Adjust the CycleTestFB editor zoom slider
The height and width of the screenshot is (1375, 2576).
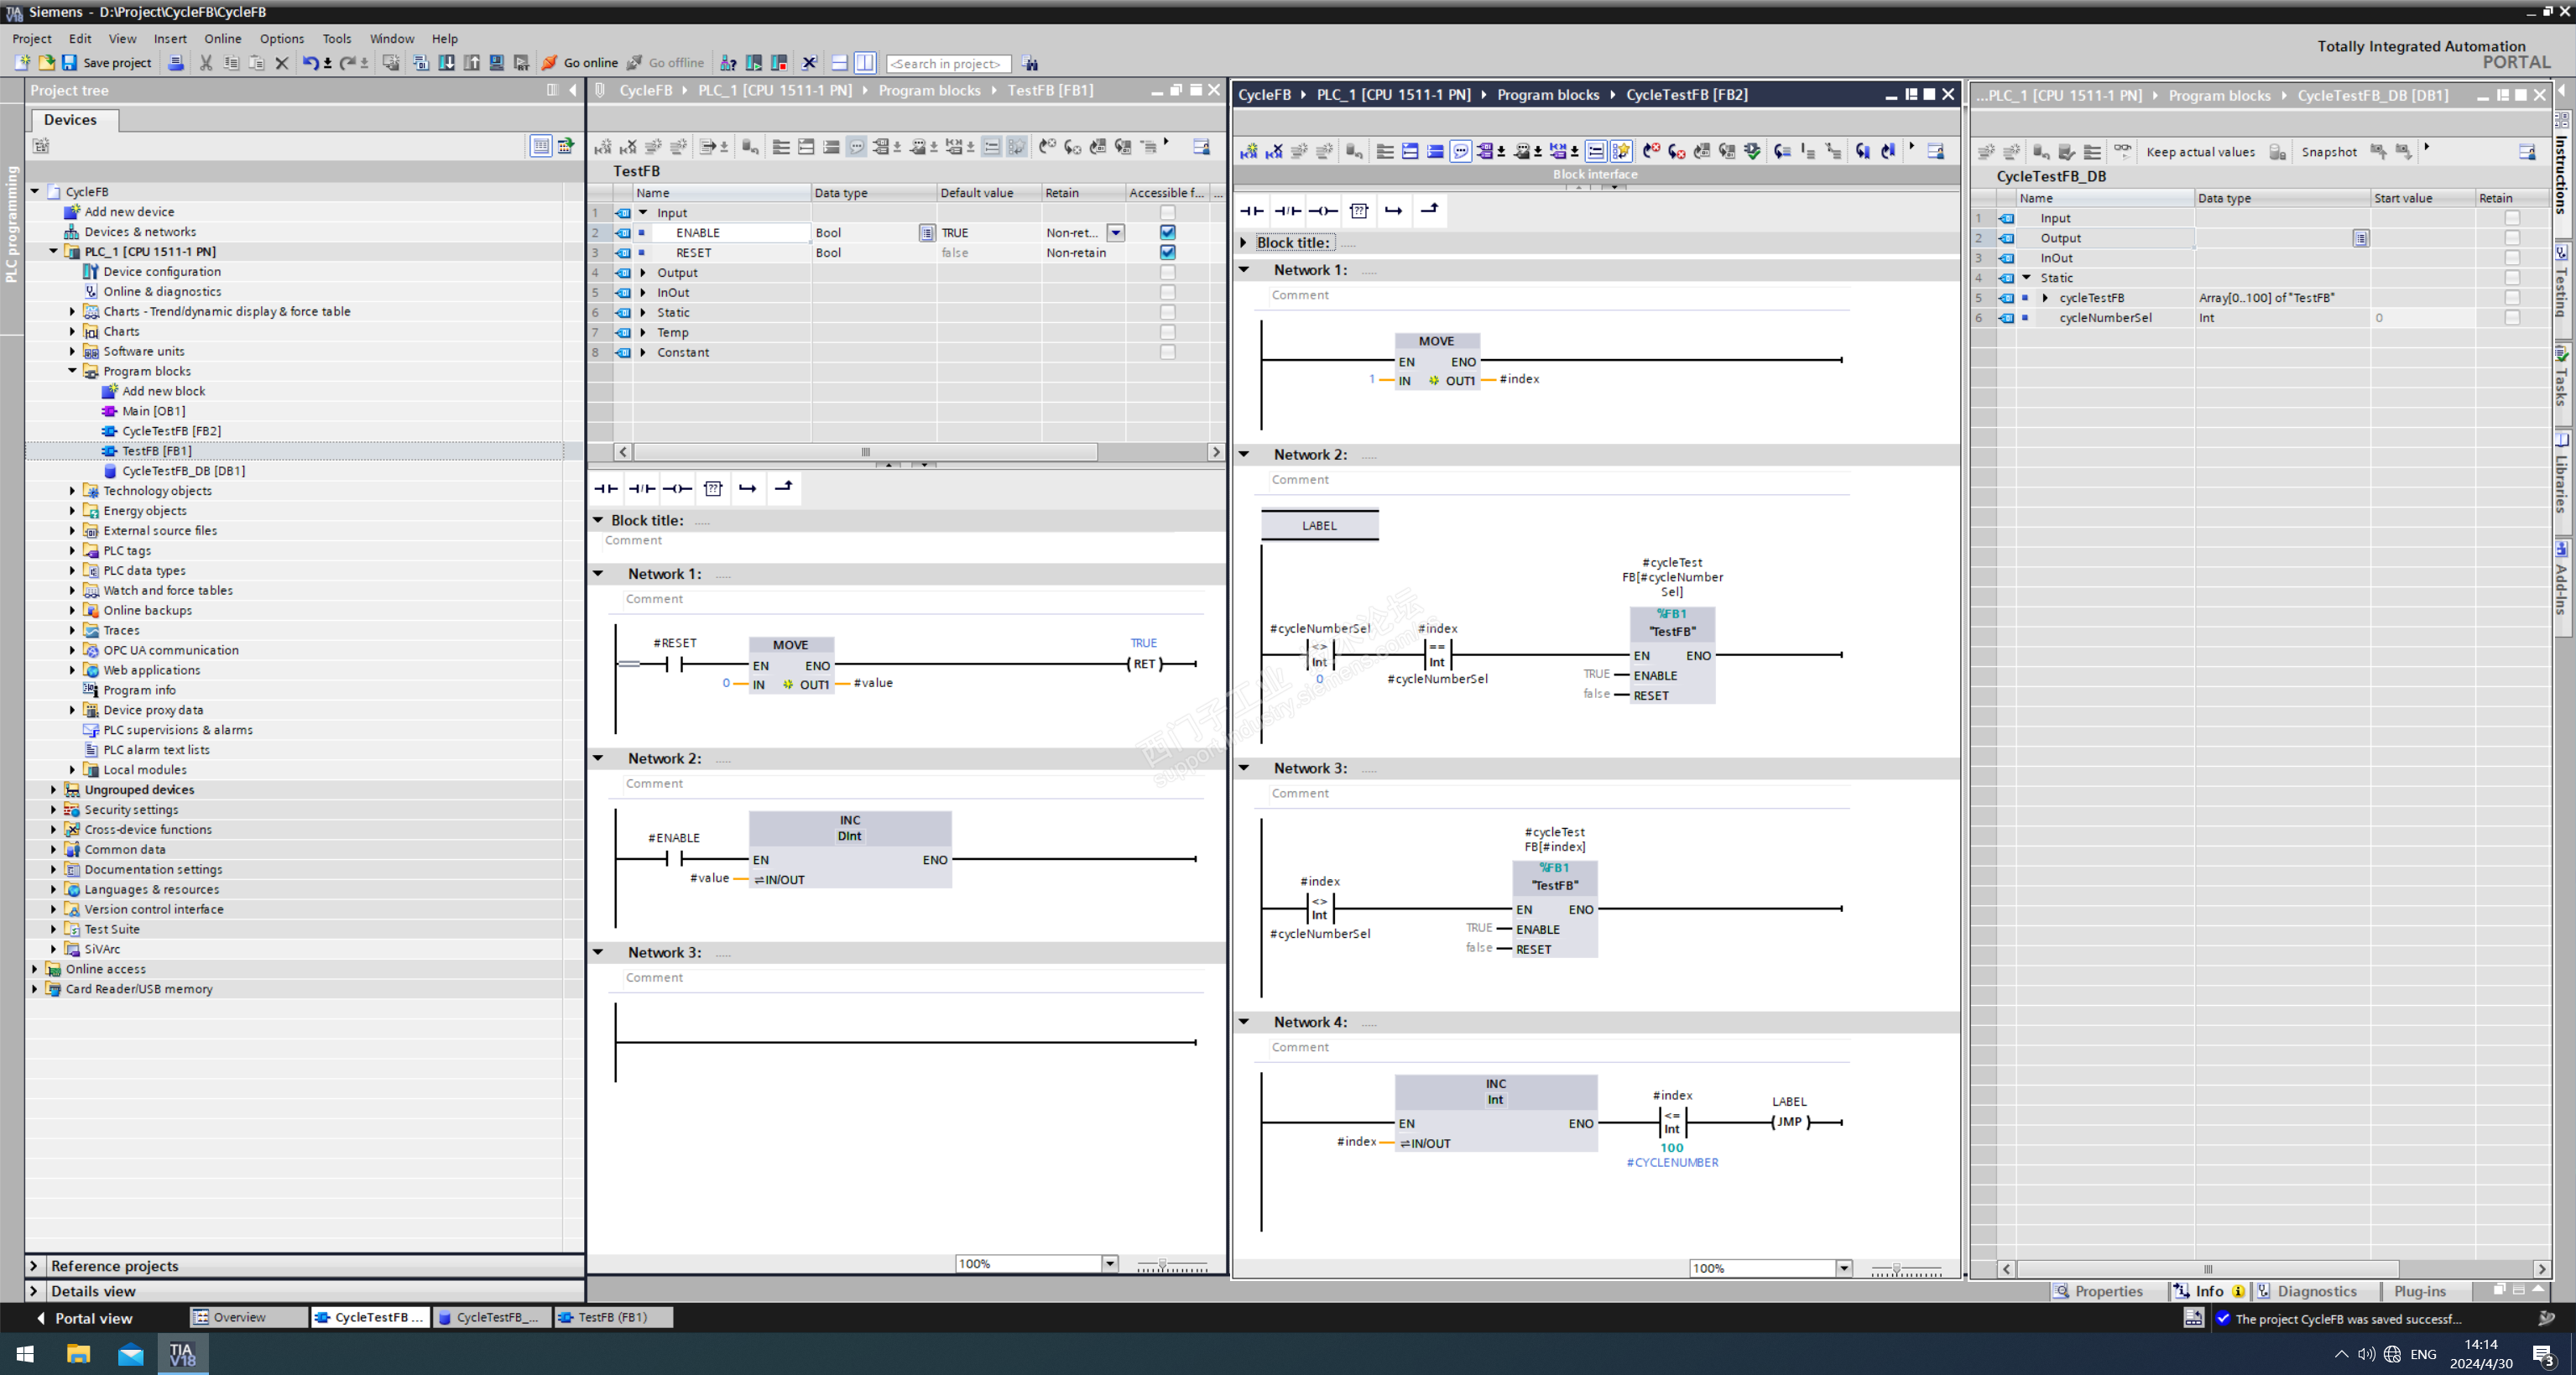pyautogui.click(x=1896, y=1268)
